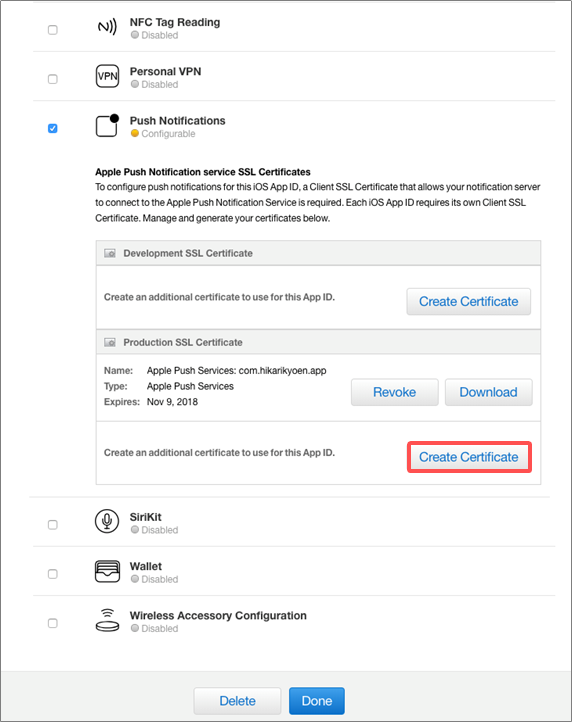Screen dimensions: 572x722
Task: Create a Development SSL certificate
Action: 468,302
